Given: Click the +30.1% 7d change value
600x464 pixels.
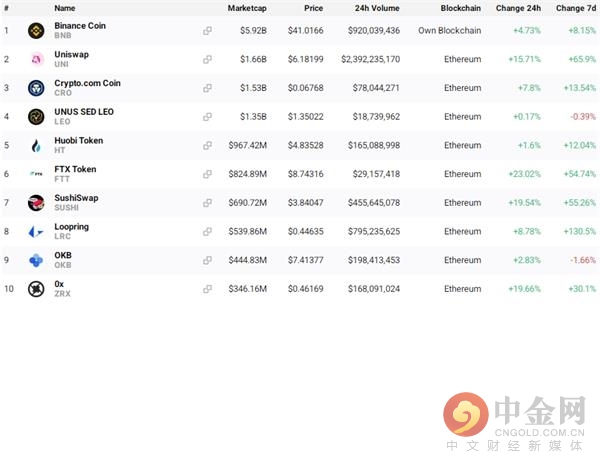Looking at the screenshot, I should tap(582, 289).
